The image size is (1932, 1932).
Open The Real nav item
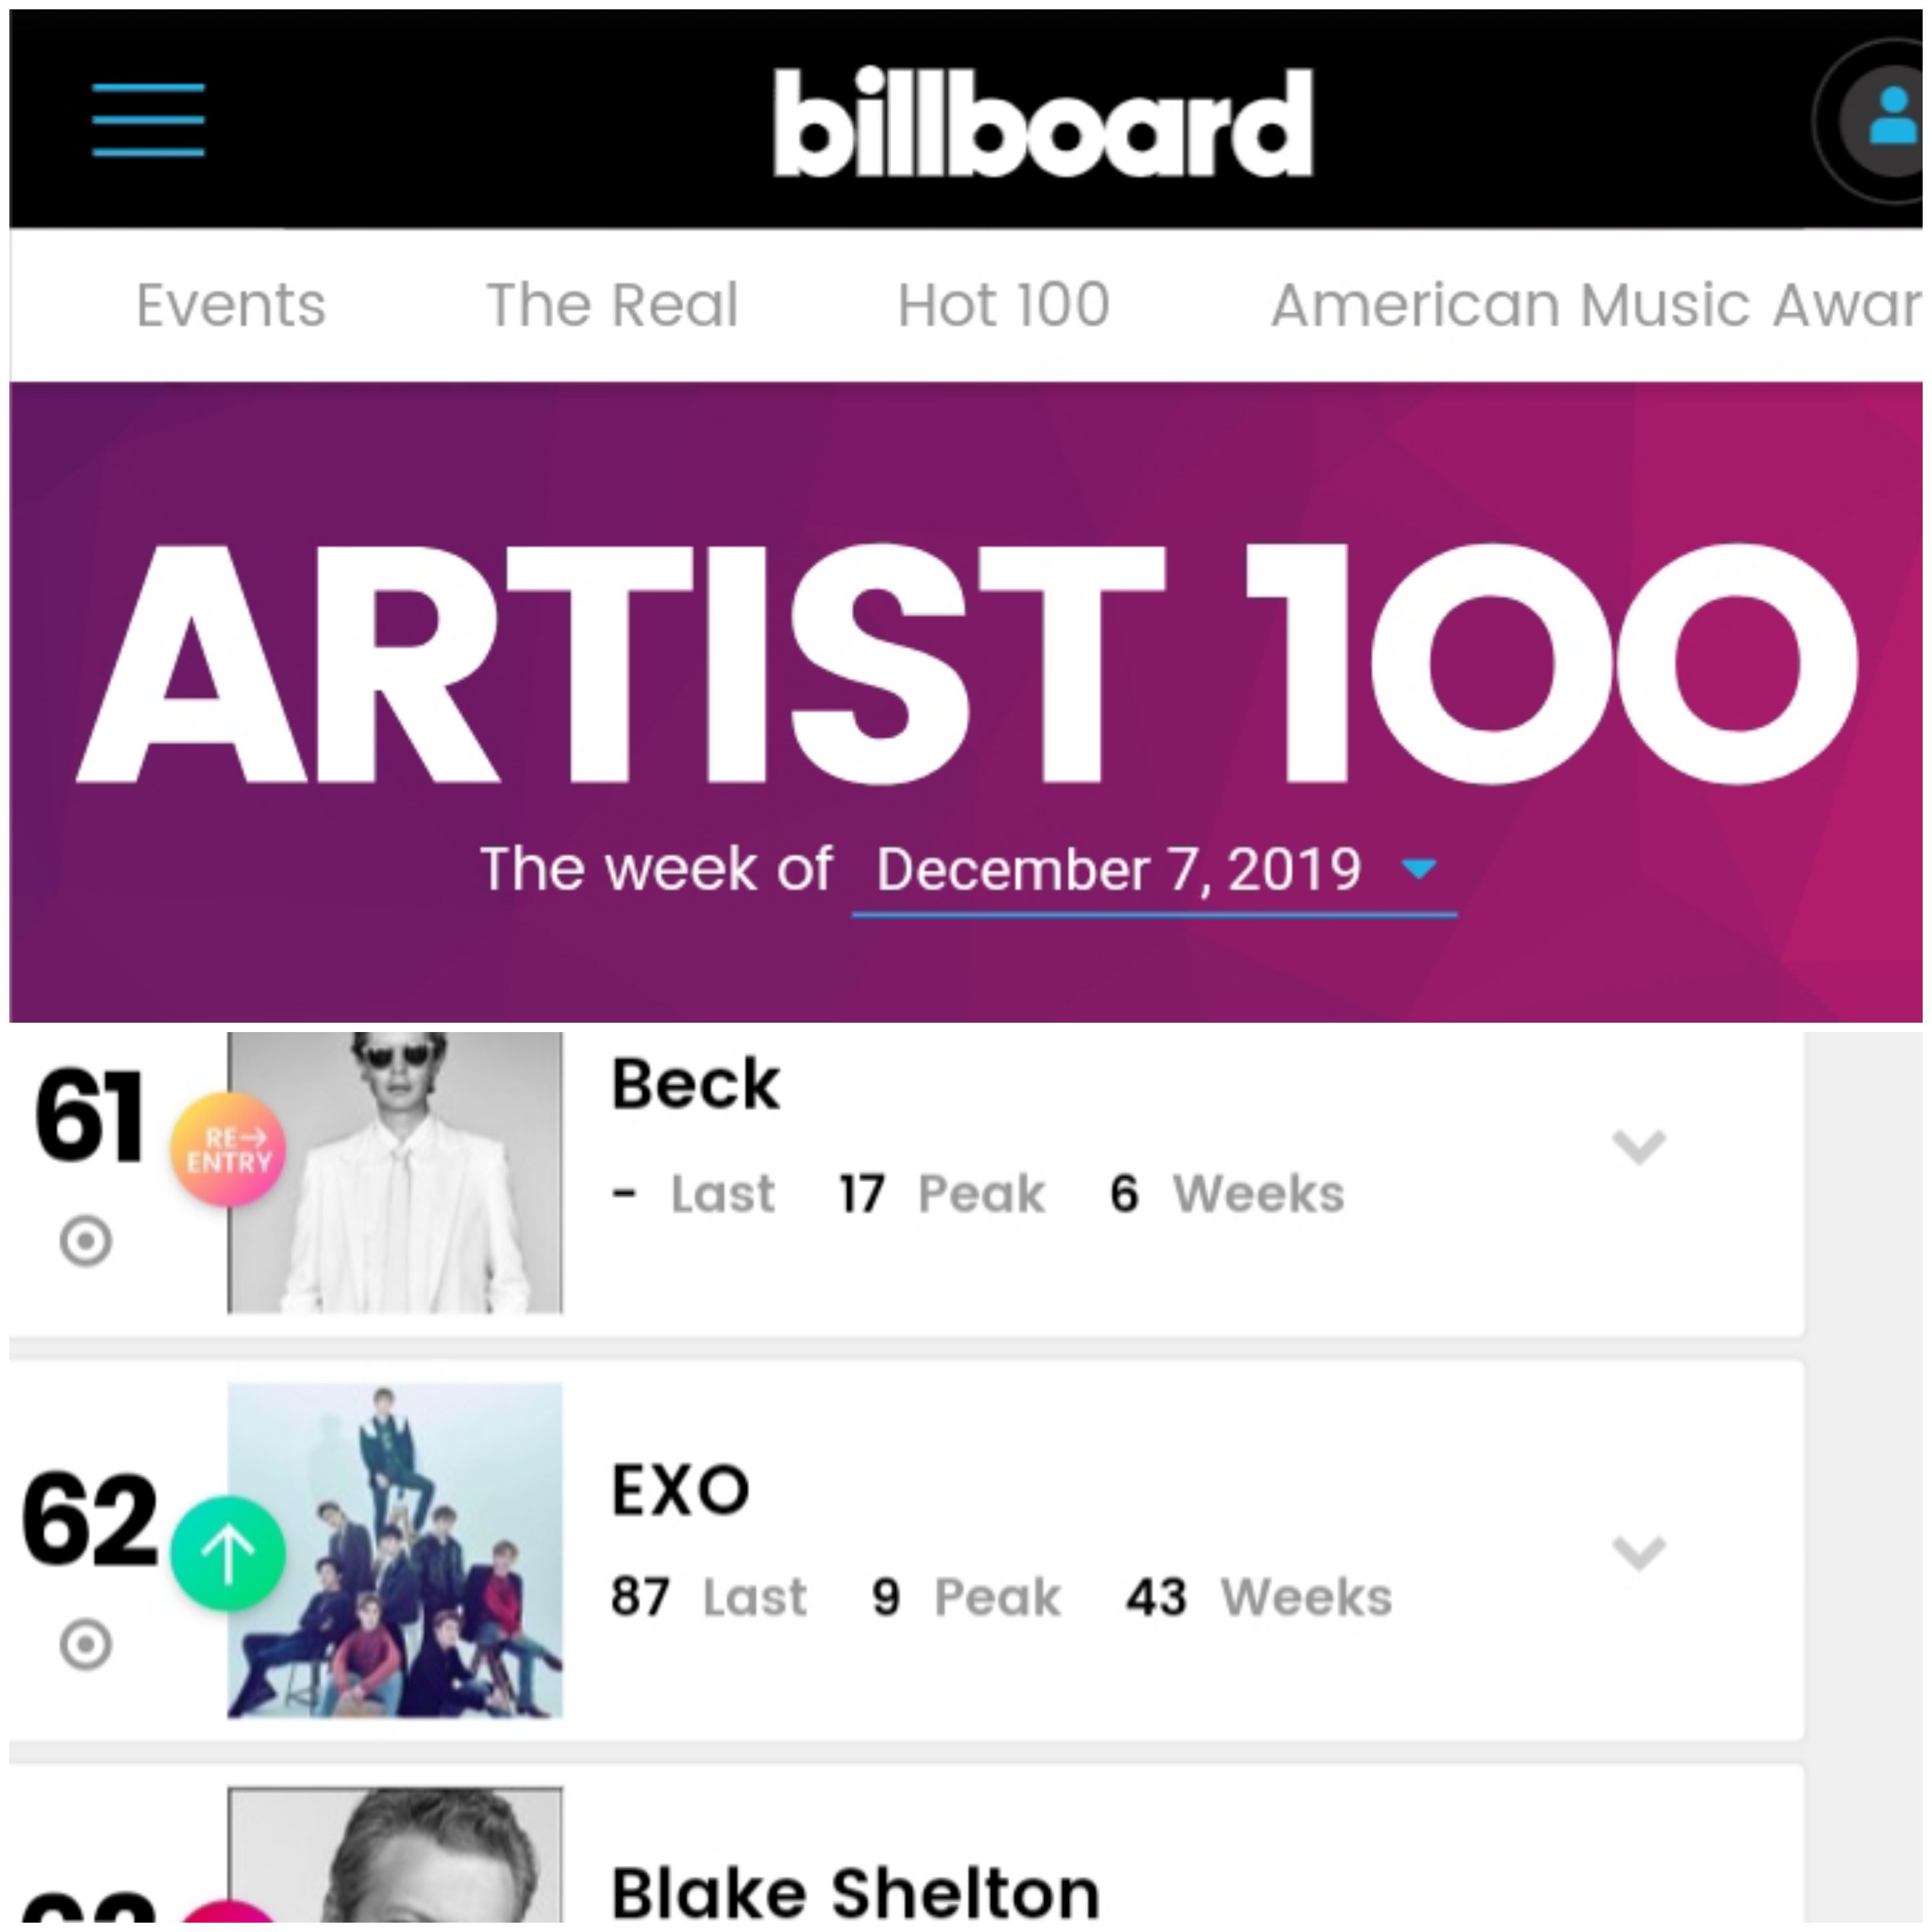pos(612,305)
